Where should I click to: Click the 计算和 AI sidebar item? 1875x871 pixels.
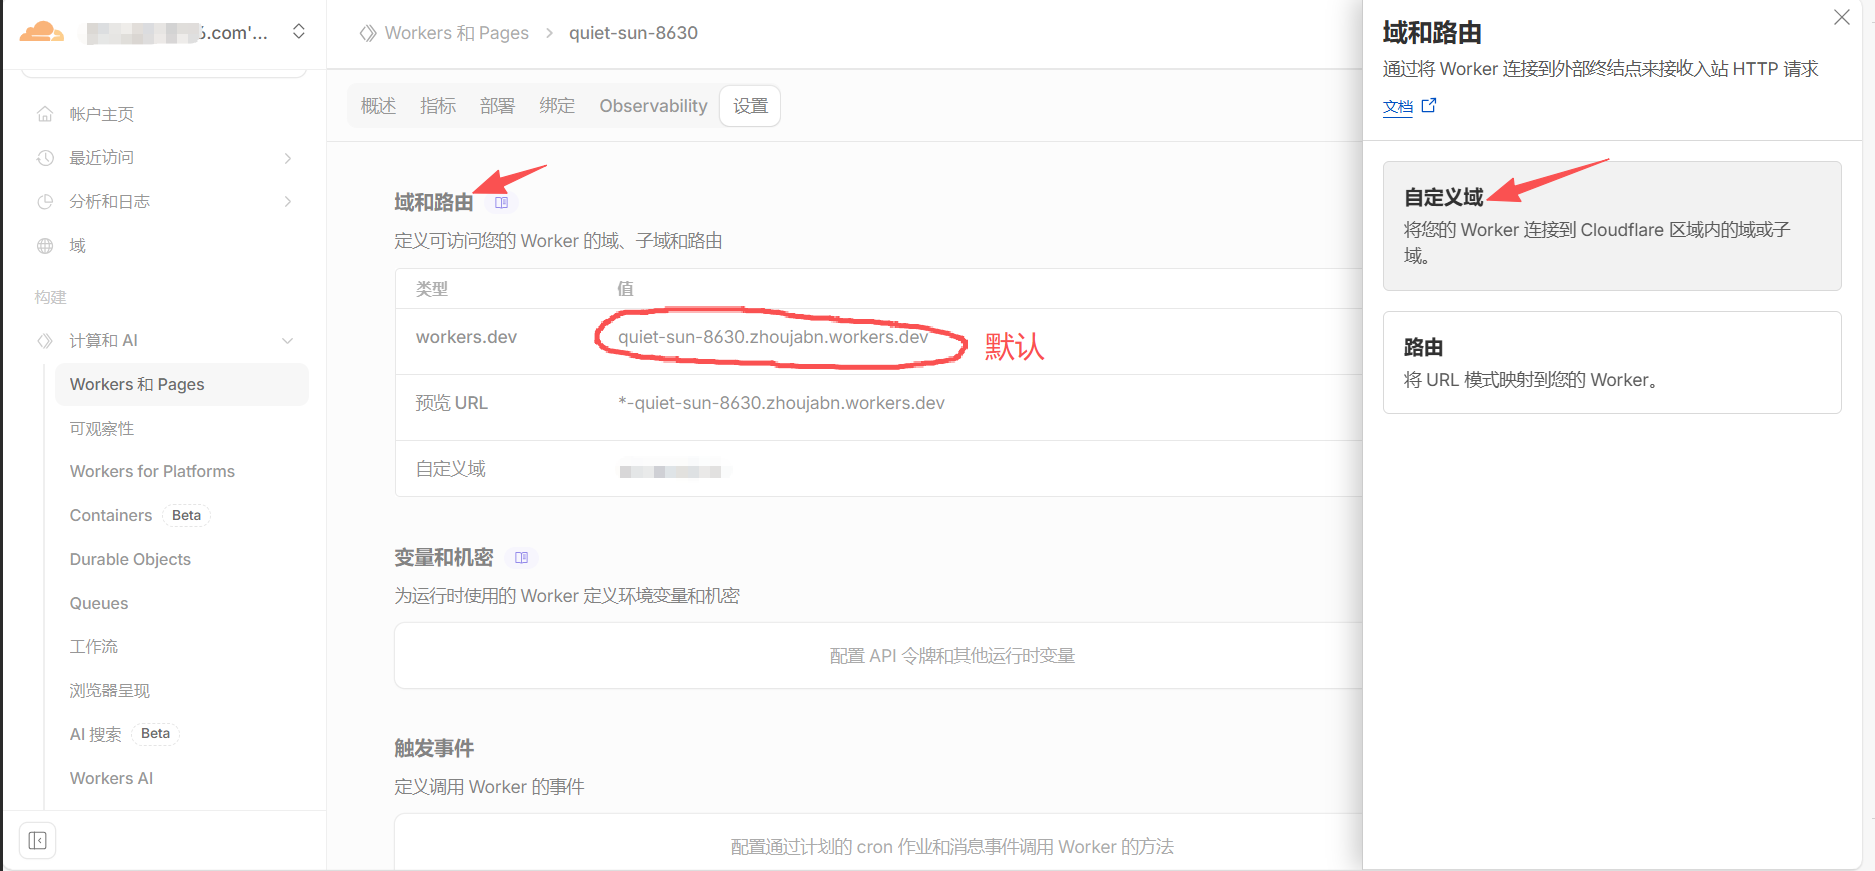click(103, 341)
